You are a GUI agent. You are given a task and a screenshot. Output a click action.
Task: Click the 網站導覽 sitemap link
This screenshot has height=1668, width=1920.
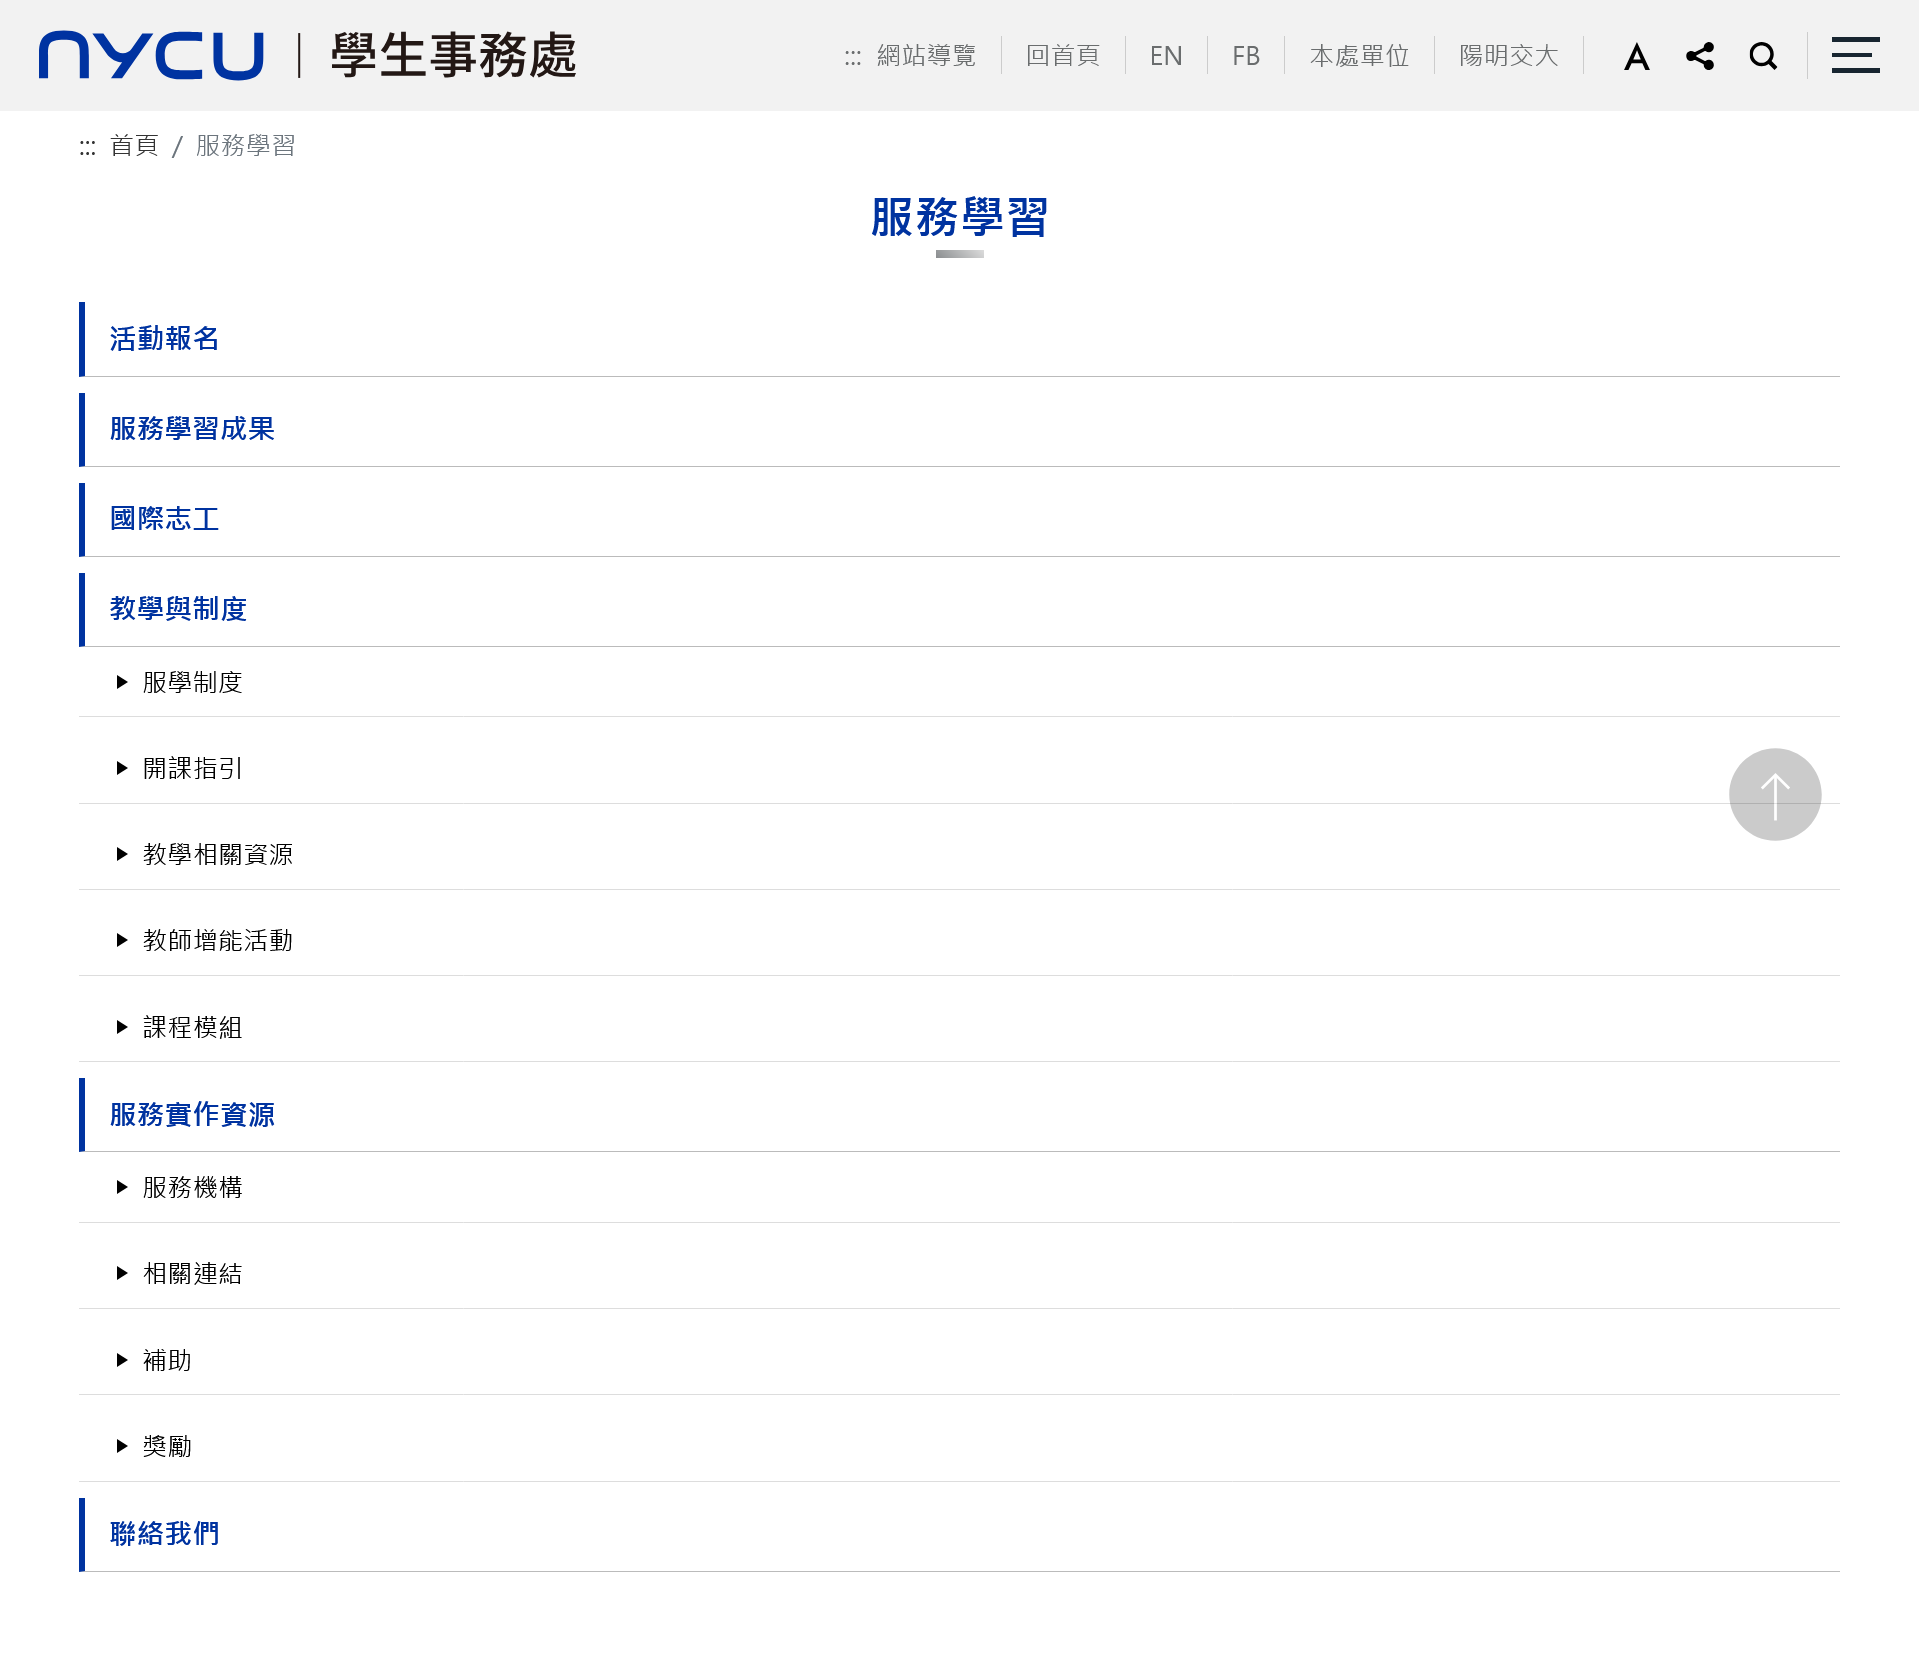coord(925,56)
